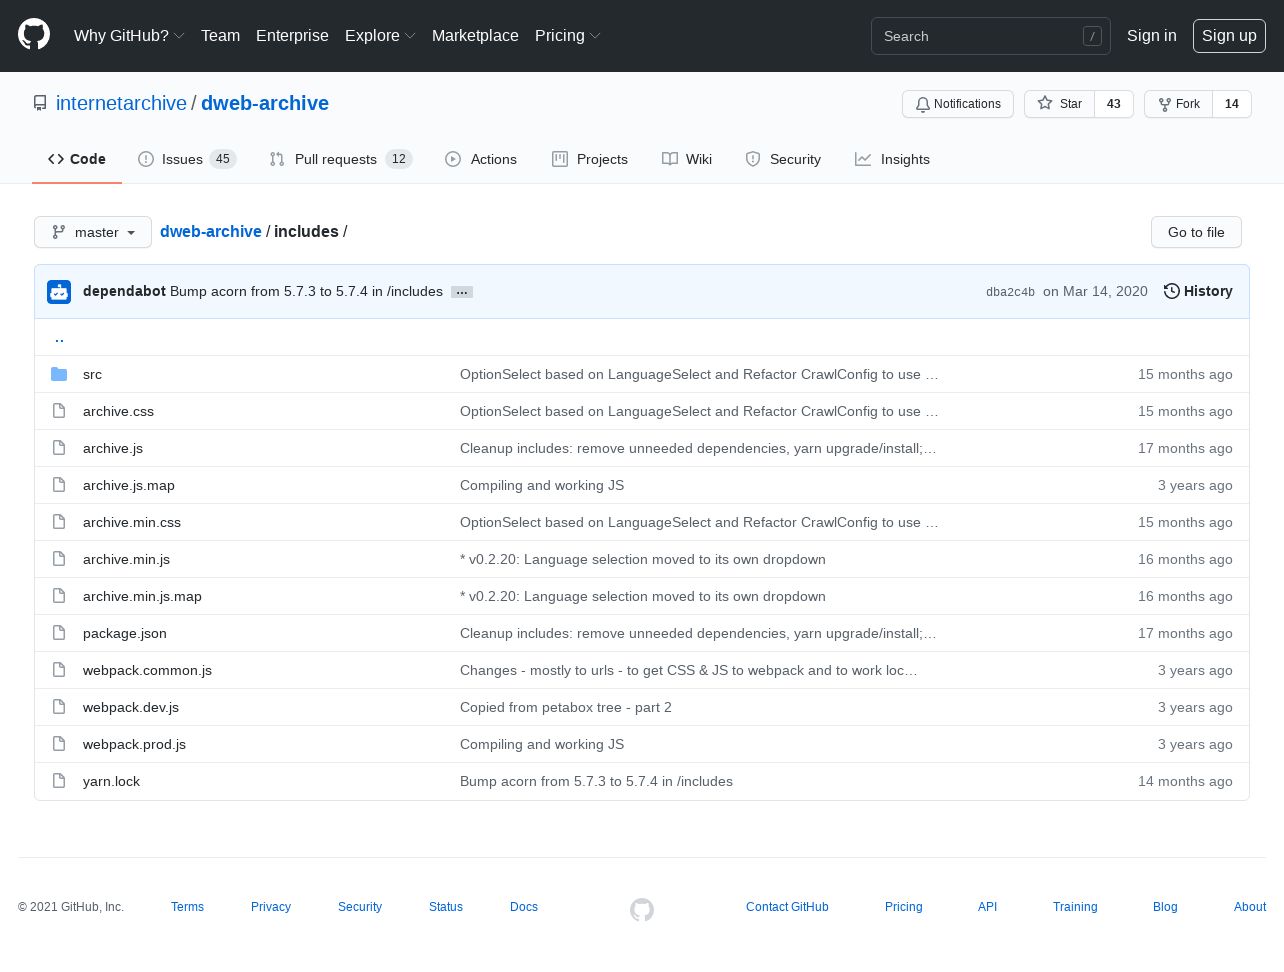This screenshot has width=1284, height=972.
Task: Open the Actions tab
Action: click(x=481, y=159)
